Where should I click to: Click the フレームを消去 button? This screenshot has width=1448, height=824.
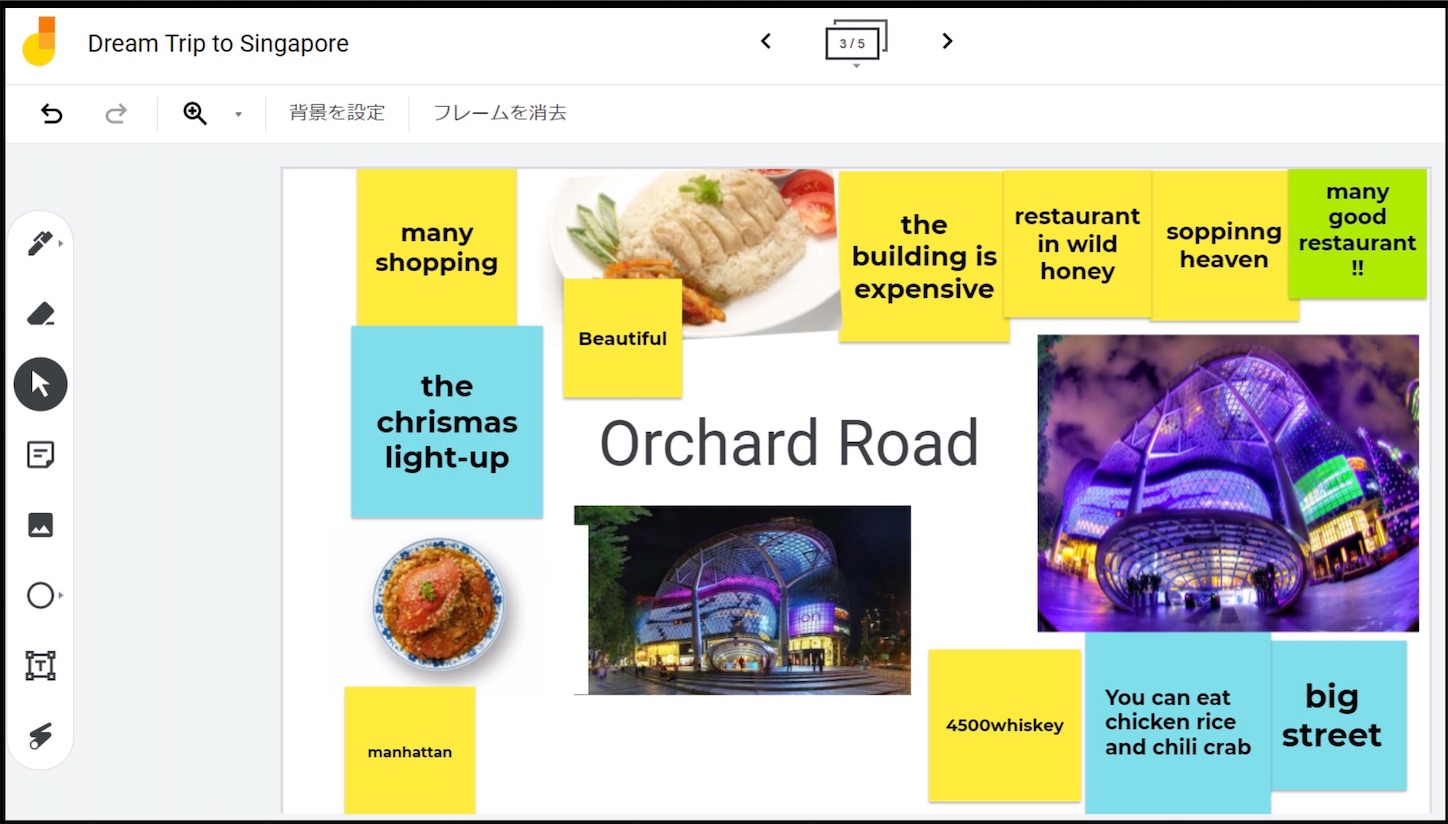coord(500,113)
